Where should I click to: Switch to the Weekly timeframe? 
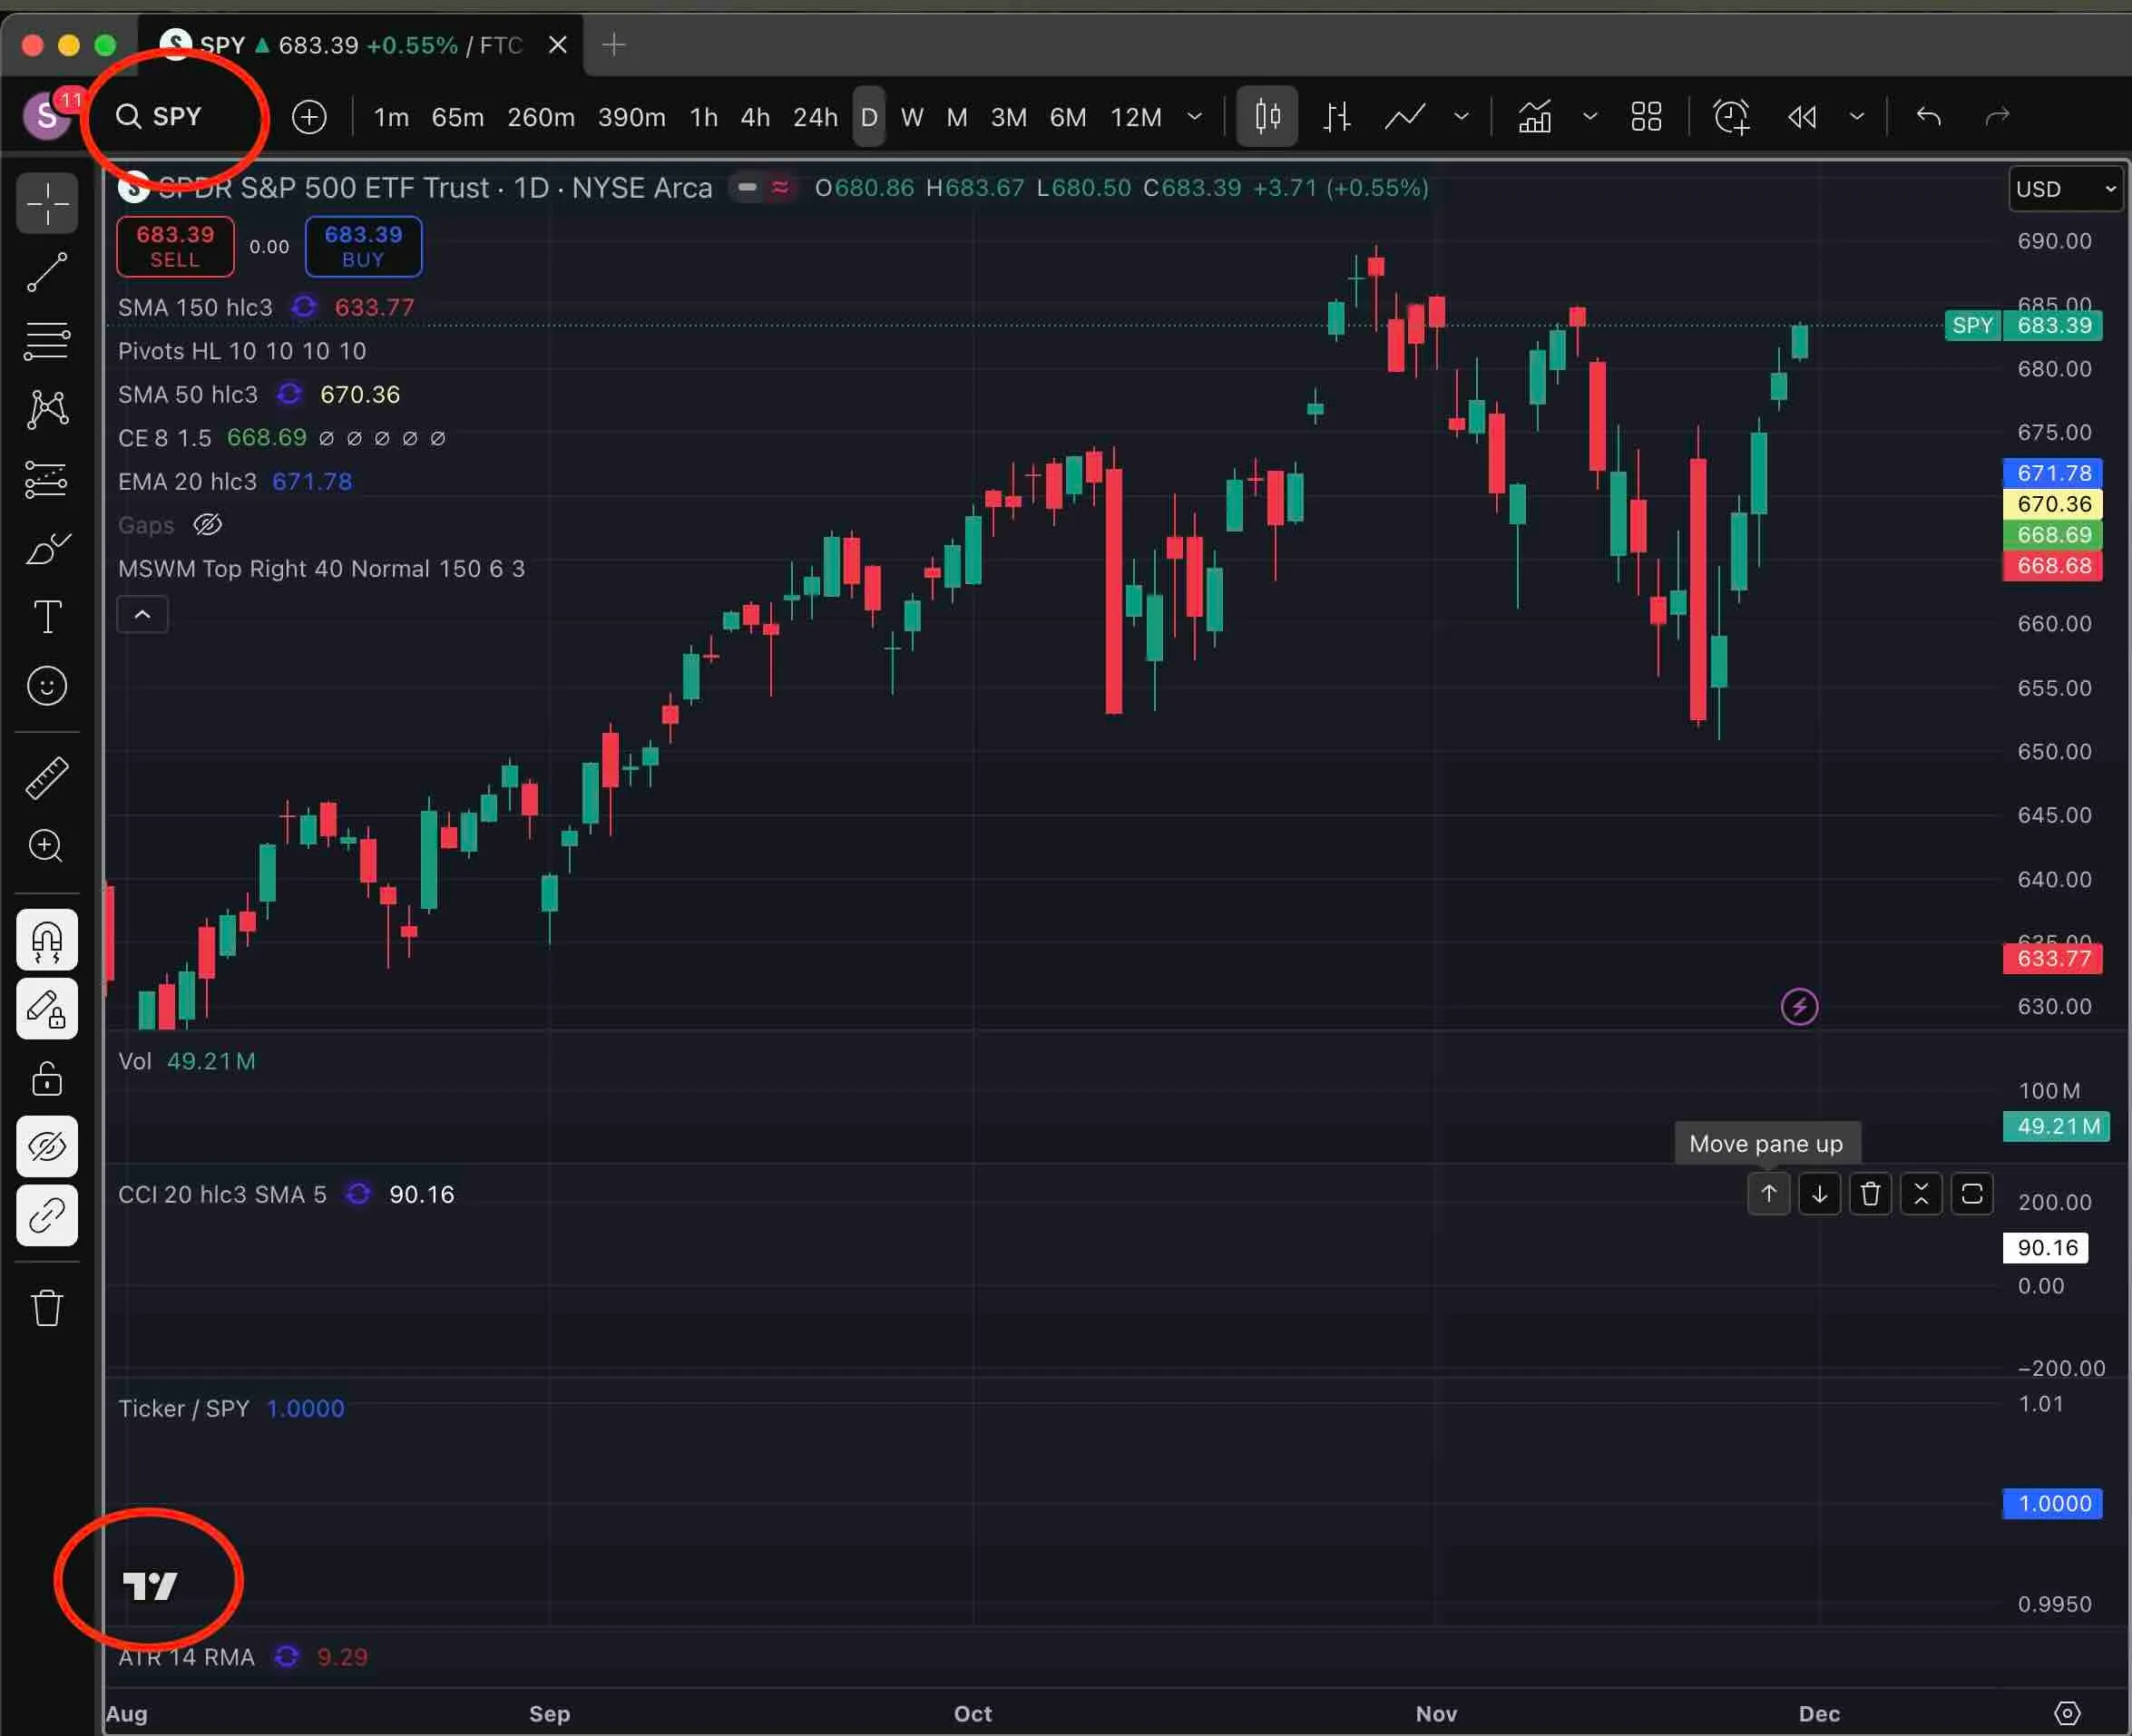(x=911, y=116)
